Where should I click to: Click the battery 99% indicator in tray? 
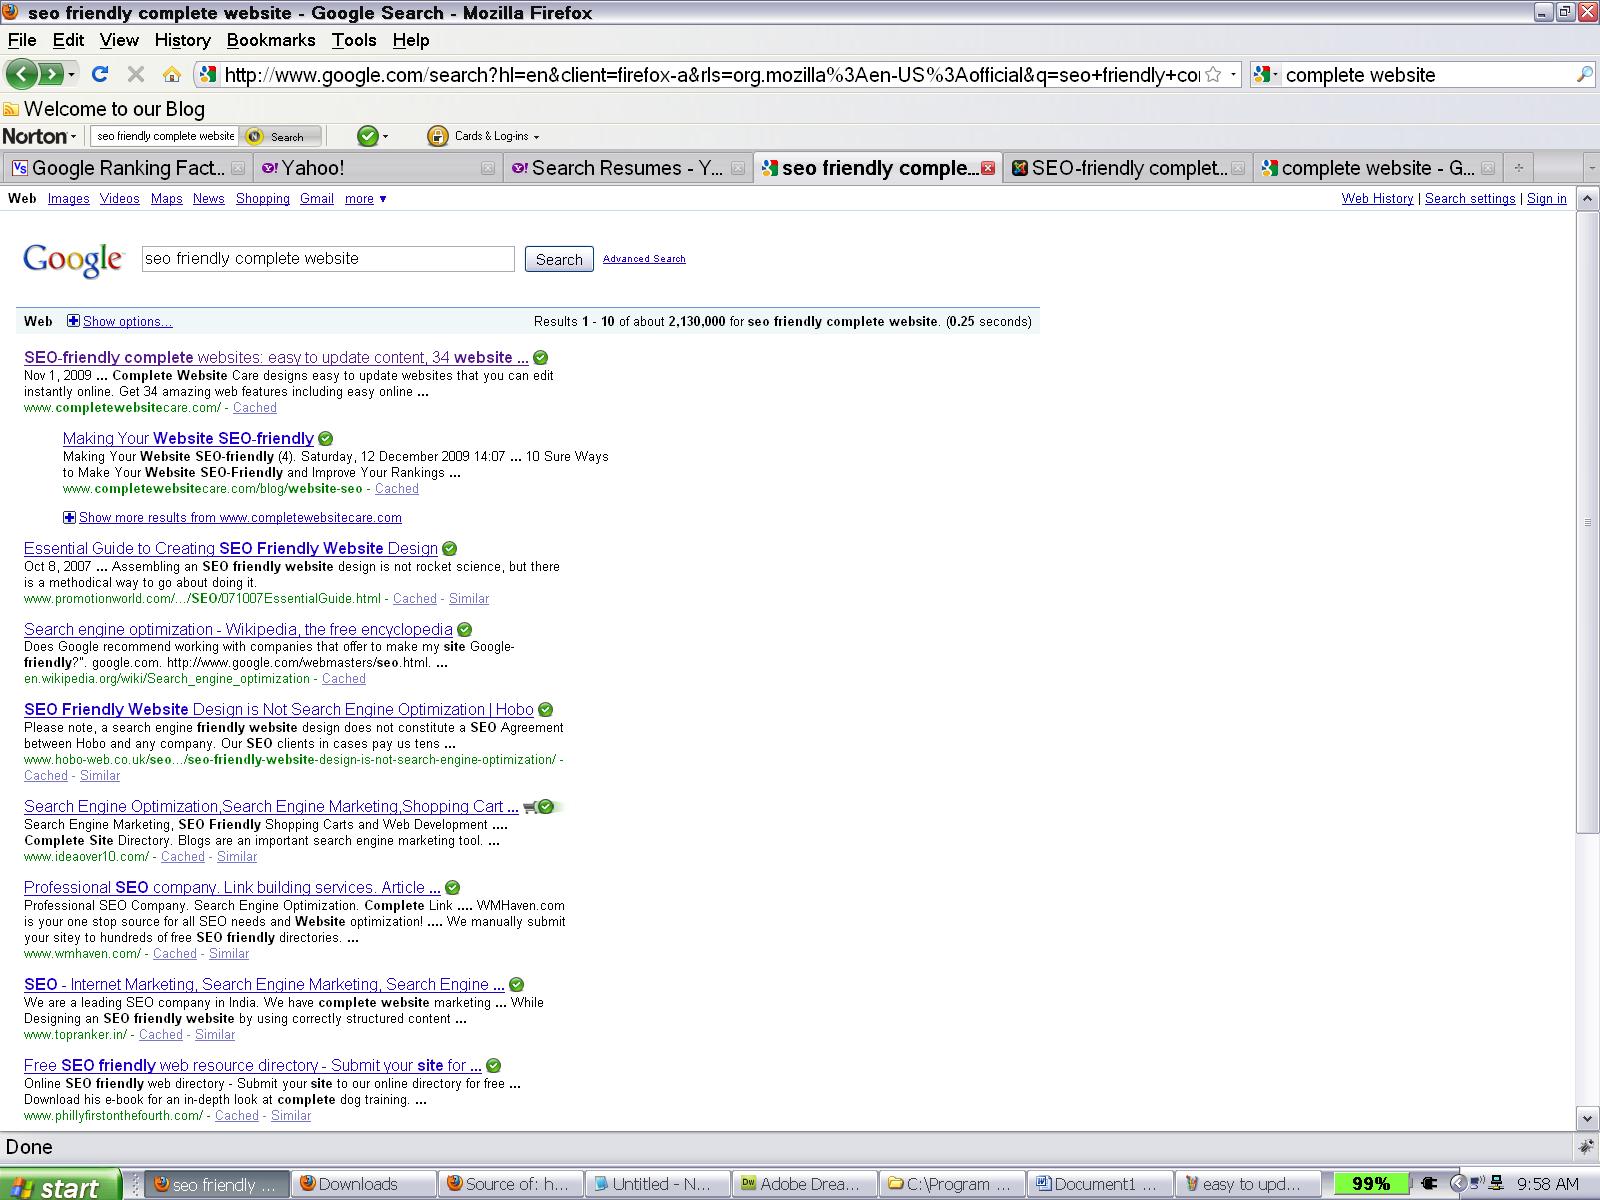[x=1370, y=1185]
